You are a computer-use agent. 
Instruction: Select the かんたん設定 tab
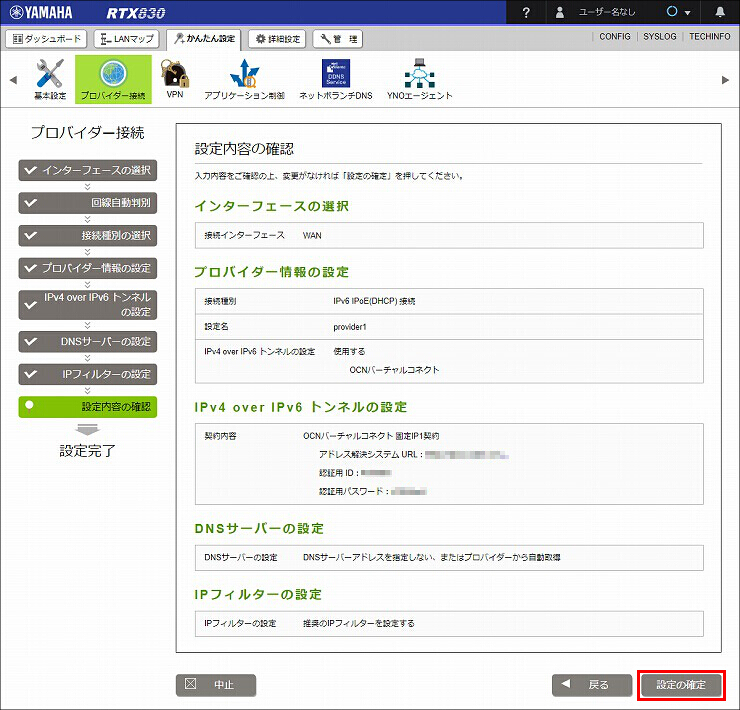[204, 39]
